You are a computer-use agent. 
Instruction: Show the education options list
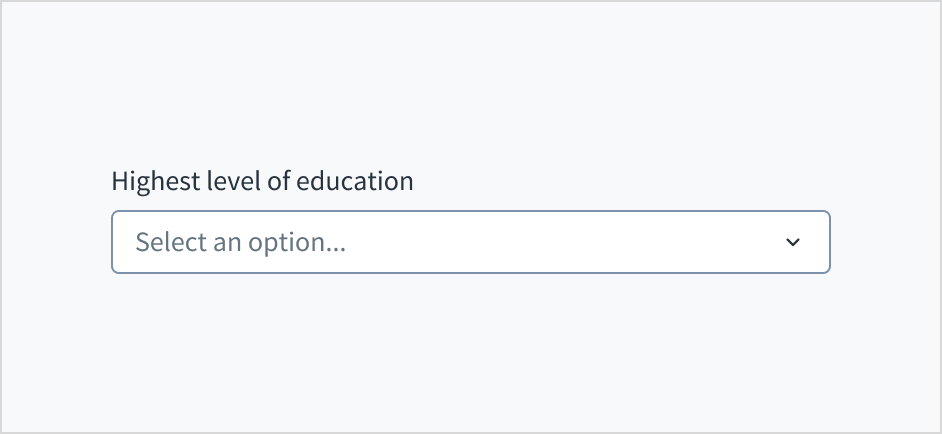click(x=470, y=242)
